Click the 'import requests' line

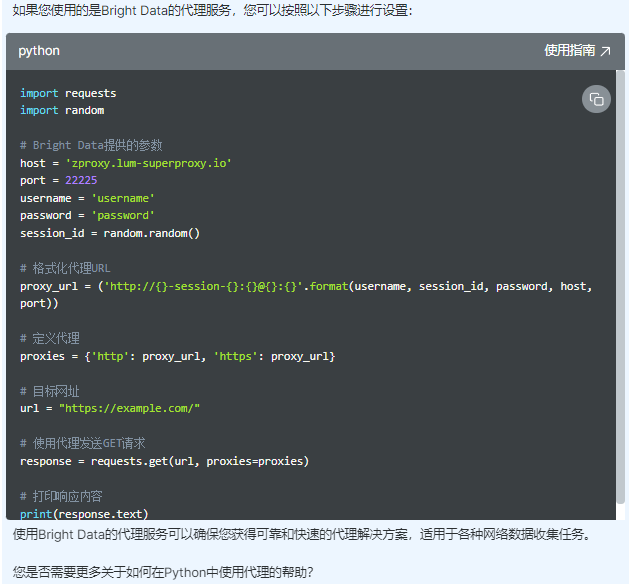68,94
